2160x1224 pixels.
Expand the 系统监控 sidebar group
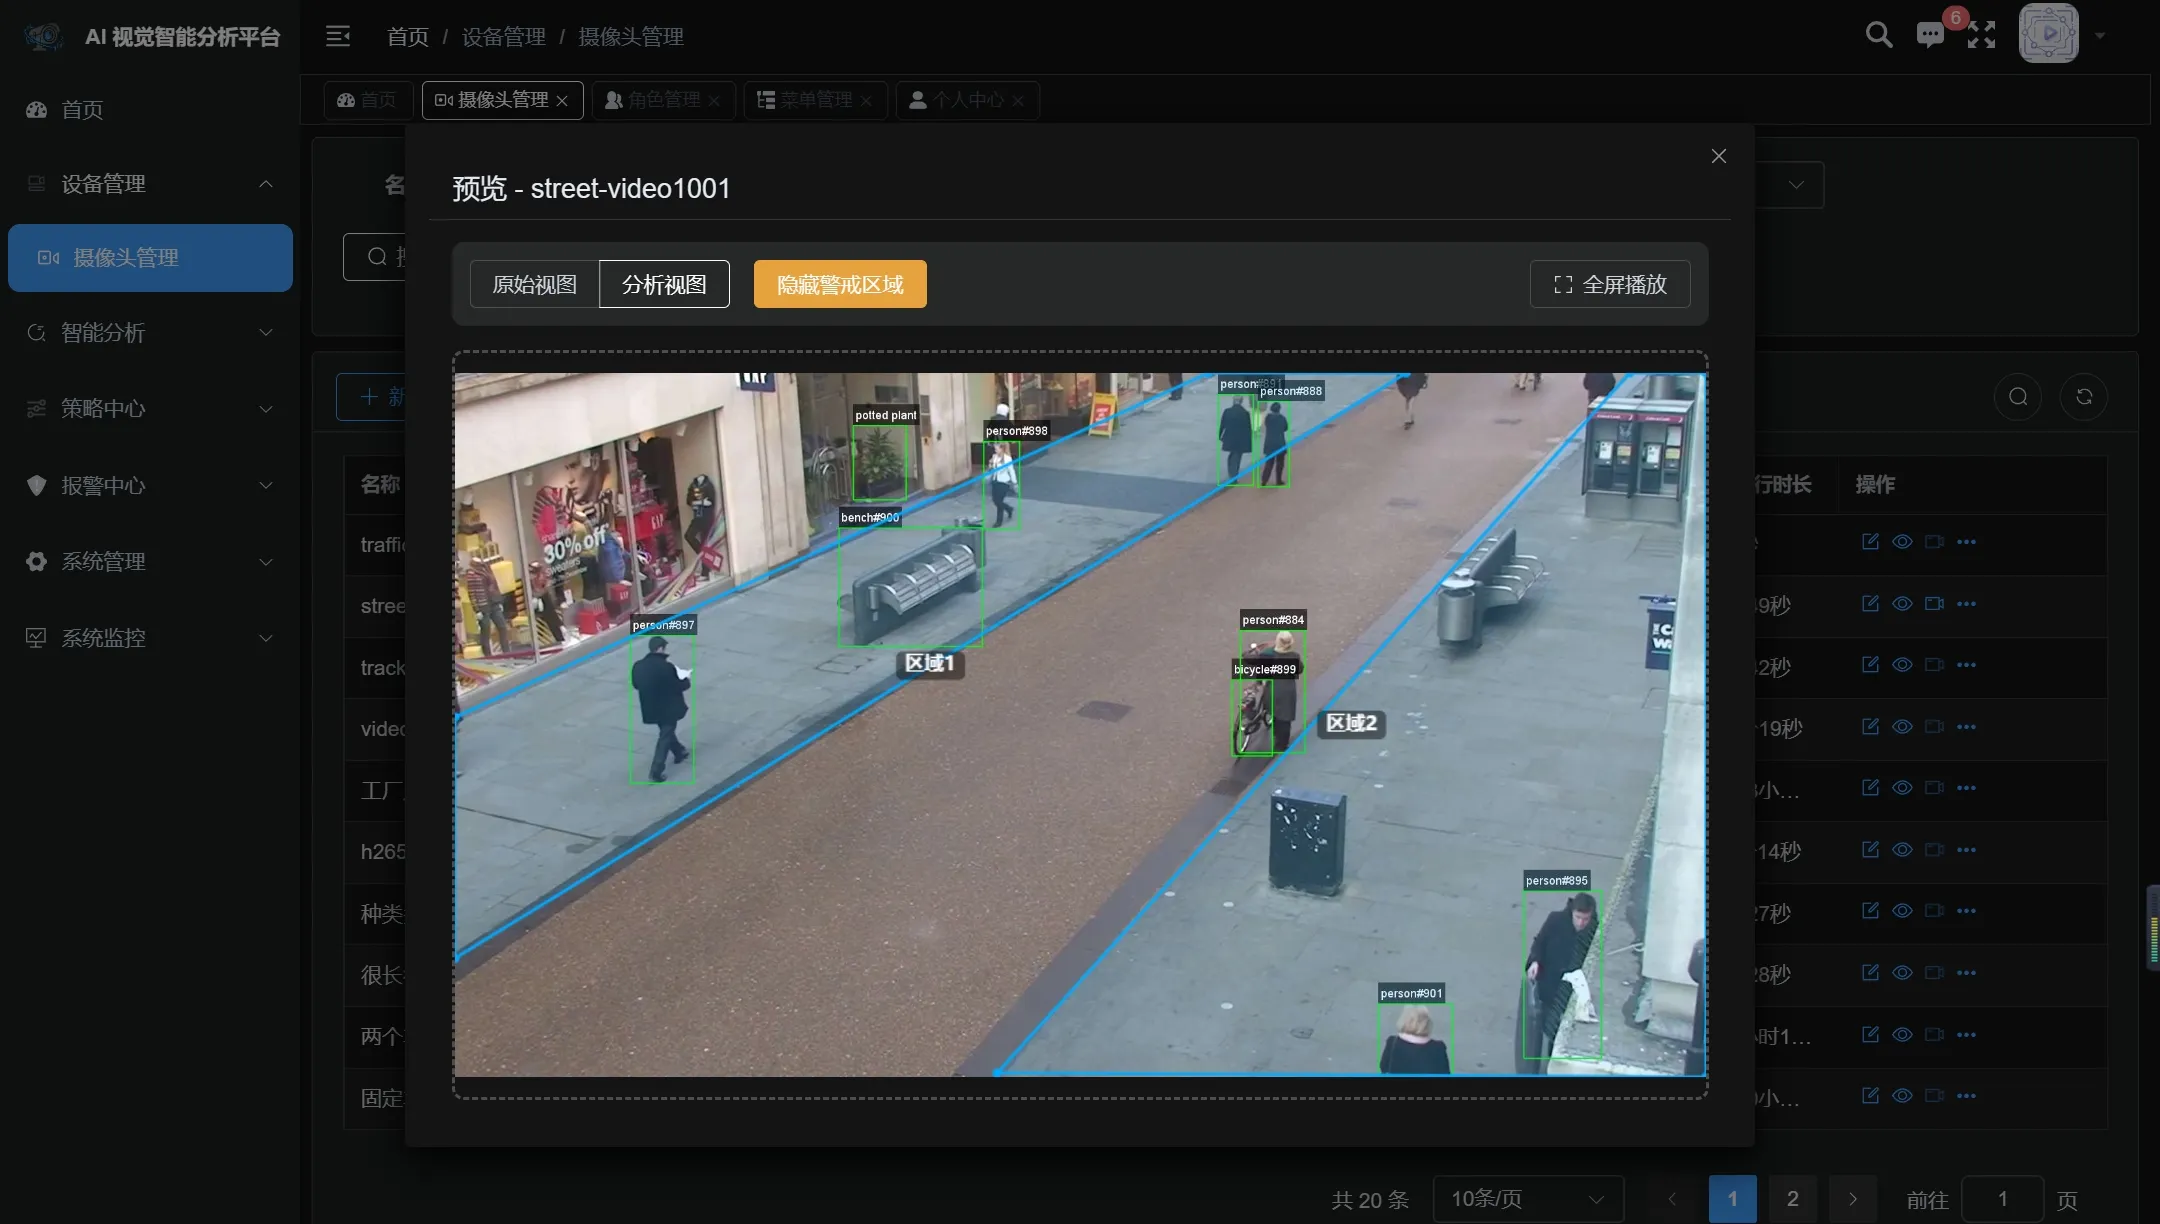(x=150, y=638)
